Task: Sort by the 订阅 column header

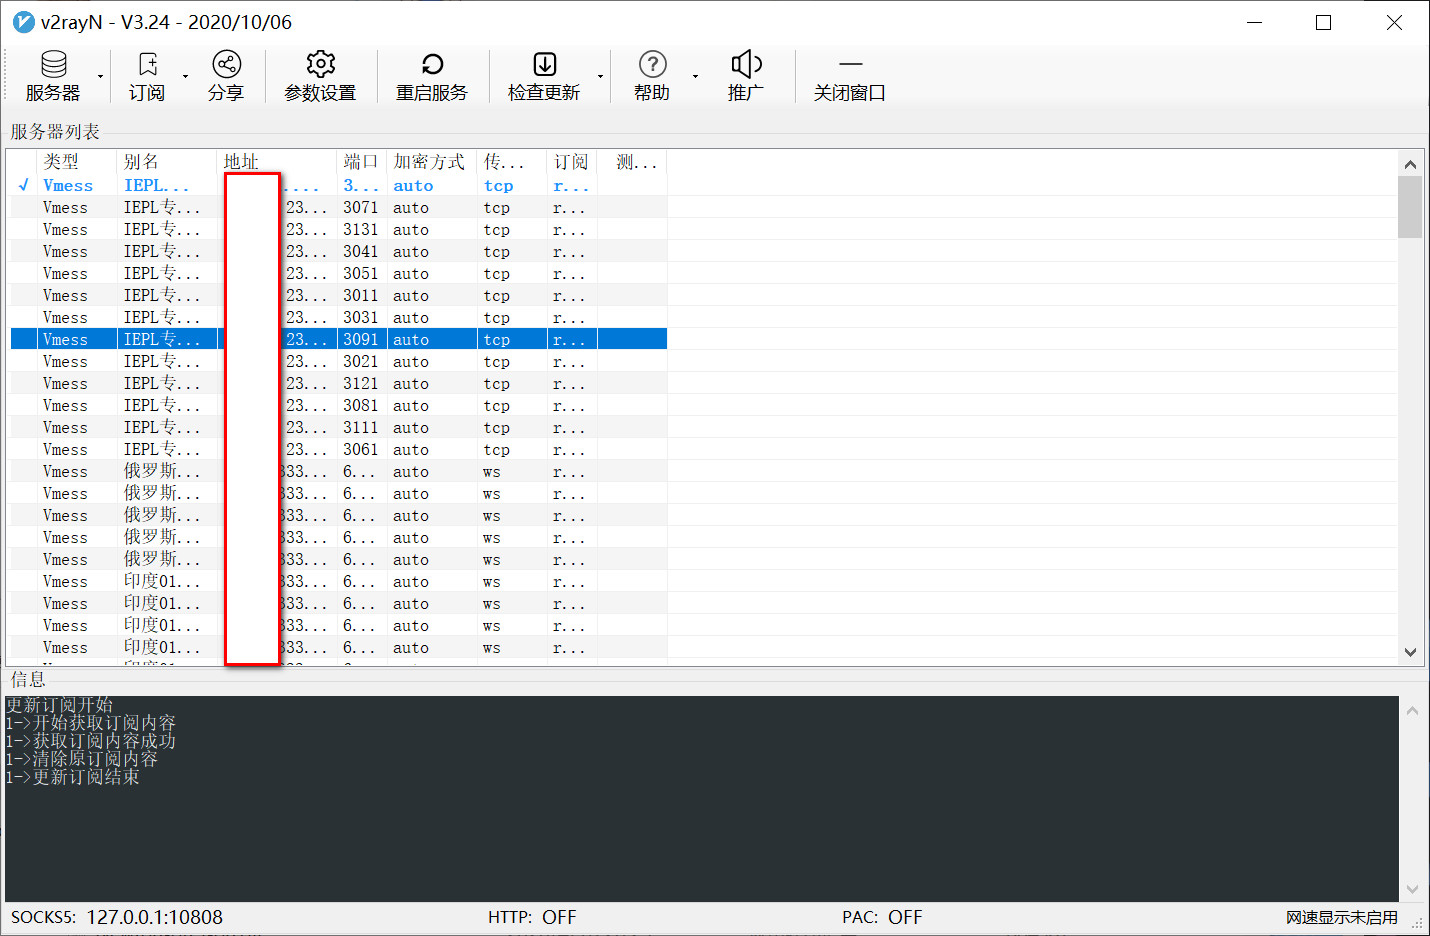Action: click(572, 162)
